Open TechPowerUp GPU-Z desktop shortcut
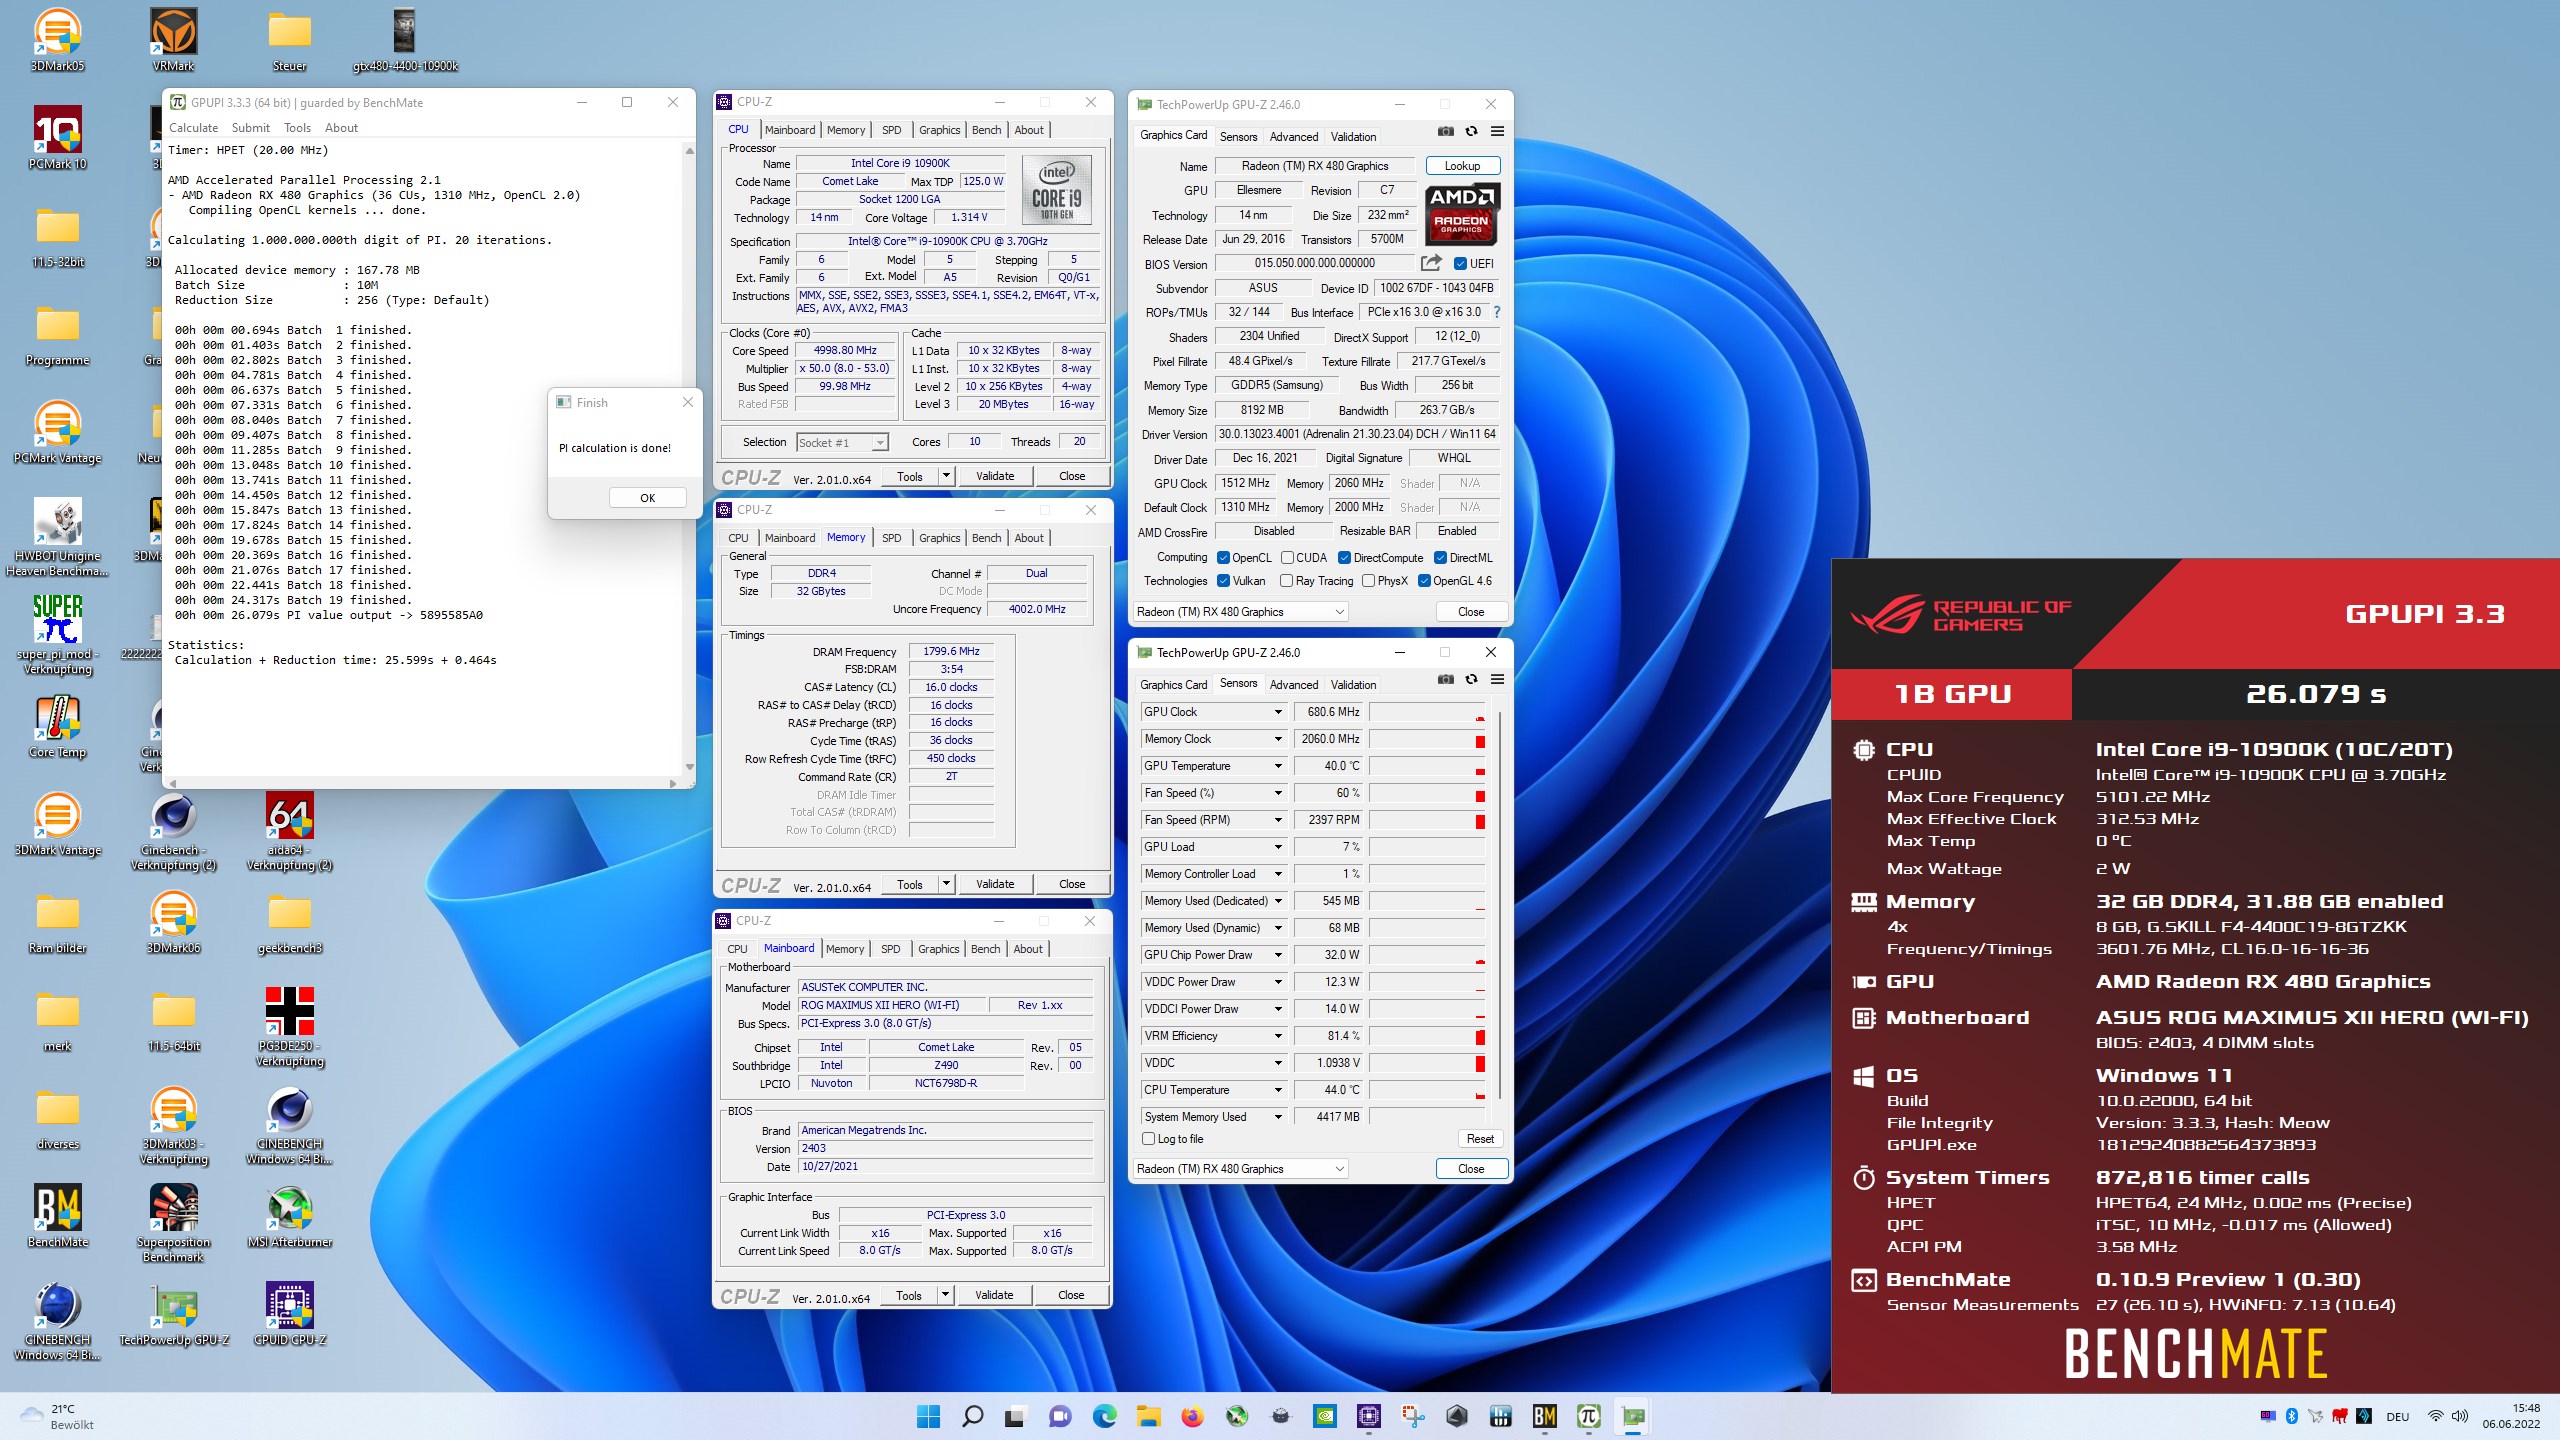This screenshot has width=2560, height=1440. coord(173,1314)
